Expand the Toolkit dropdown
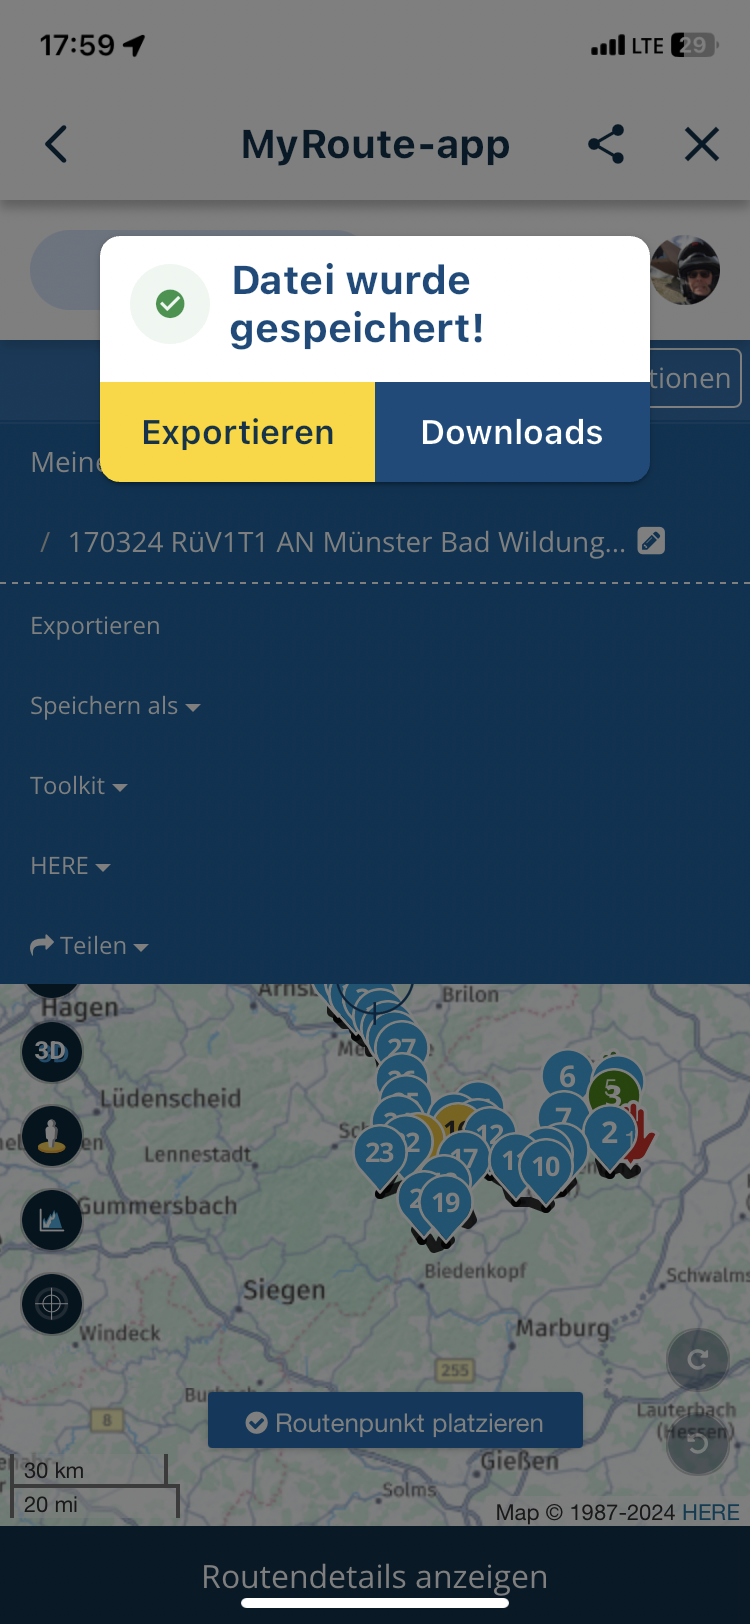750x1624 pixels. click(x=79, y=786)
